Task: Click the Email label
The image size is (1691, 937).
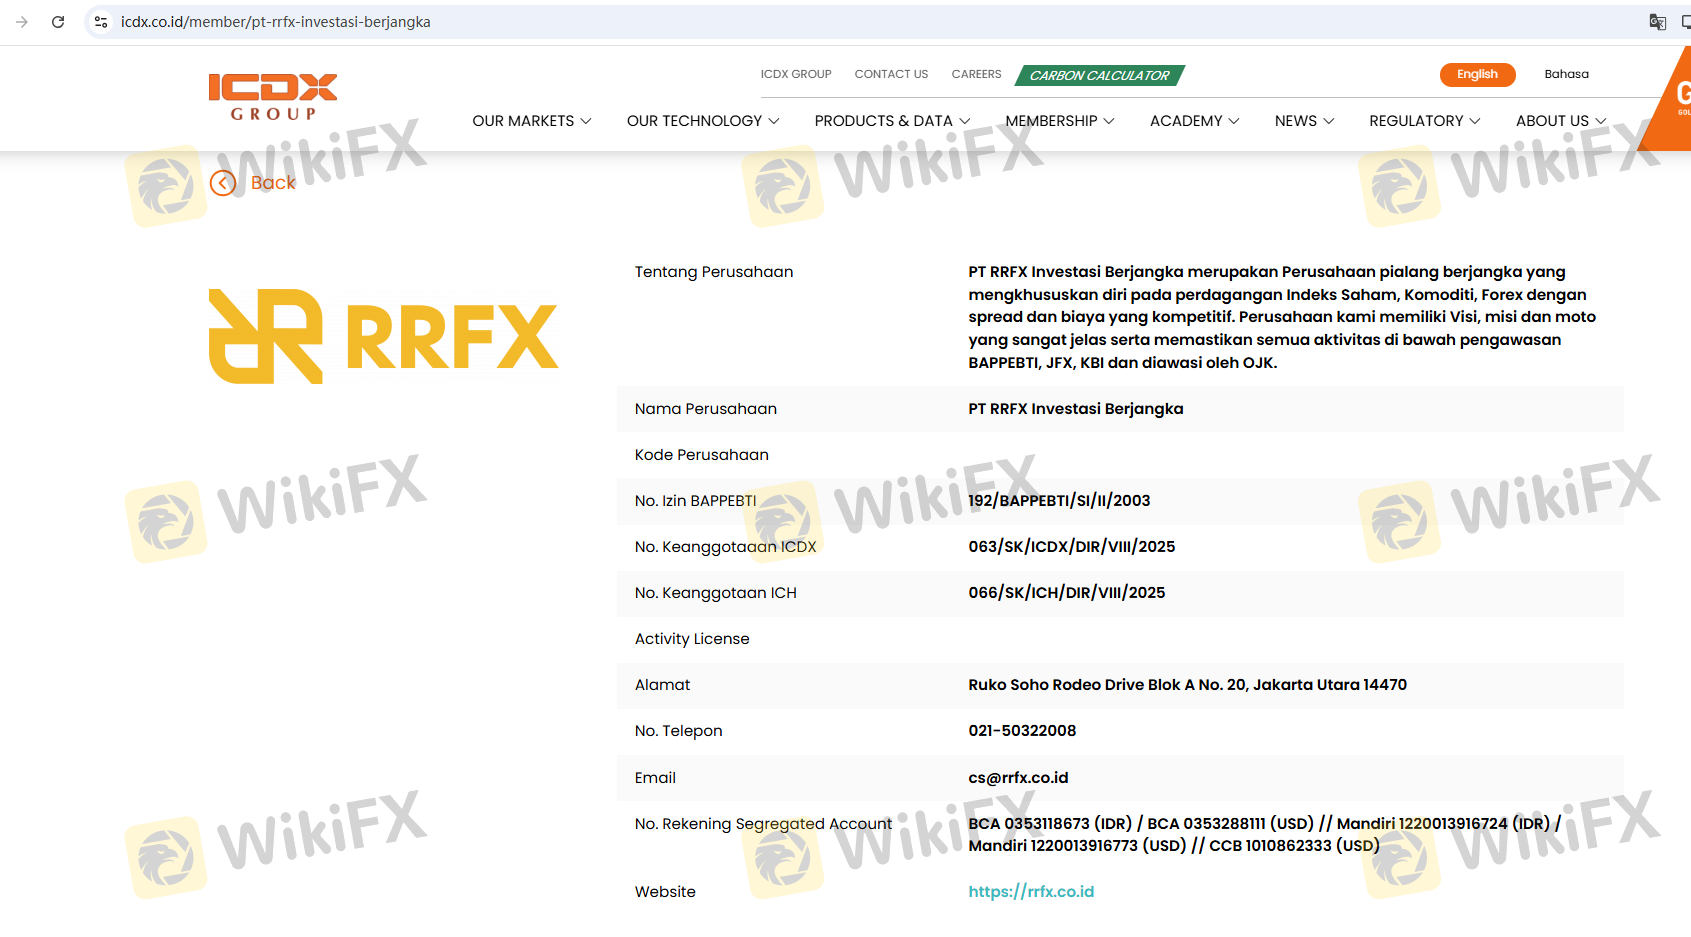Action: click(x=656, y=778)
